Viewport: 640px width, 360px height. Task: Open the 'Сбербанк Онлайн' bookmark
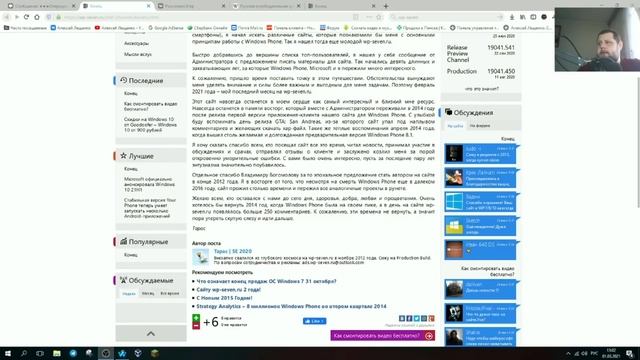click(207, 28)
